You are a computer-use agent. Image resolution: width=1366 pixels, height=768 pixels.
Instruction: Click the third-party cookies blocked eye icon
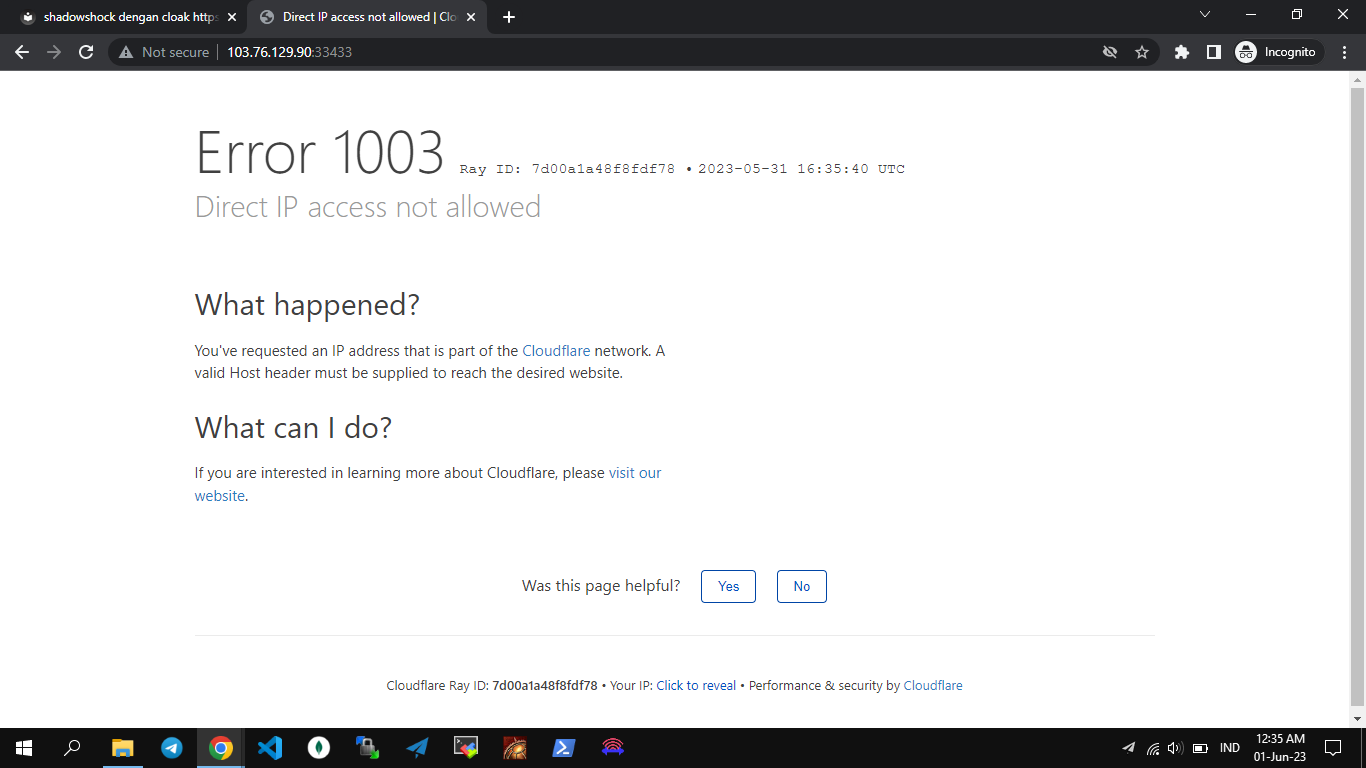coord(1109,52)
